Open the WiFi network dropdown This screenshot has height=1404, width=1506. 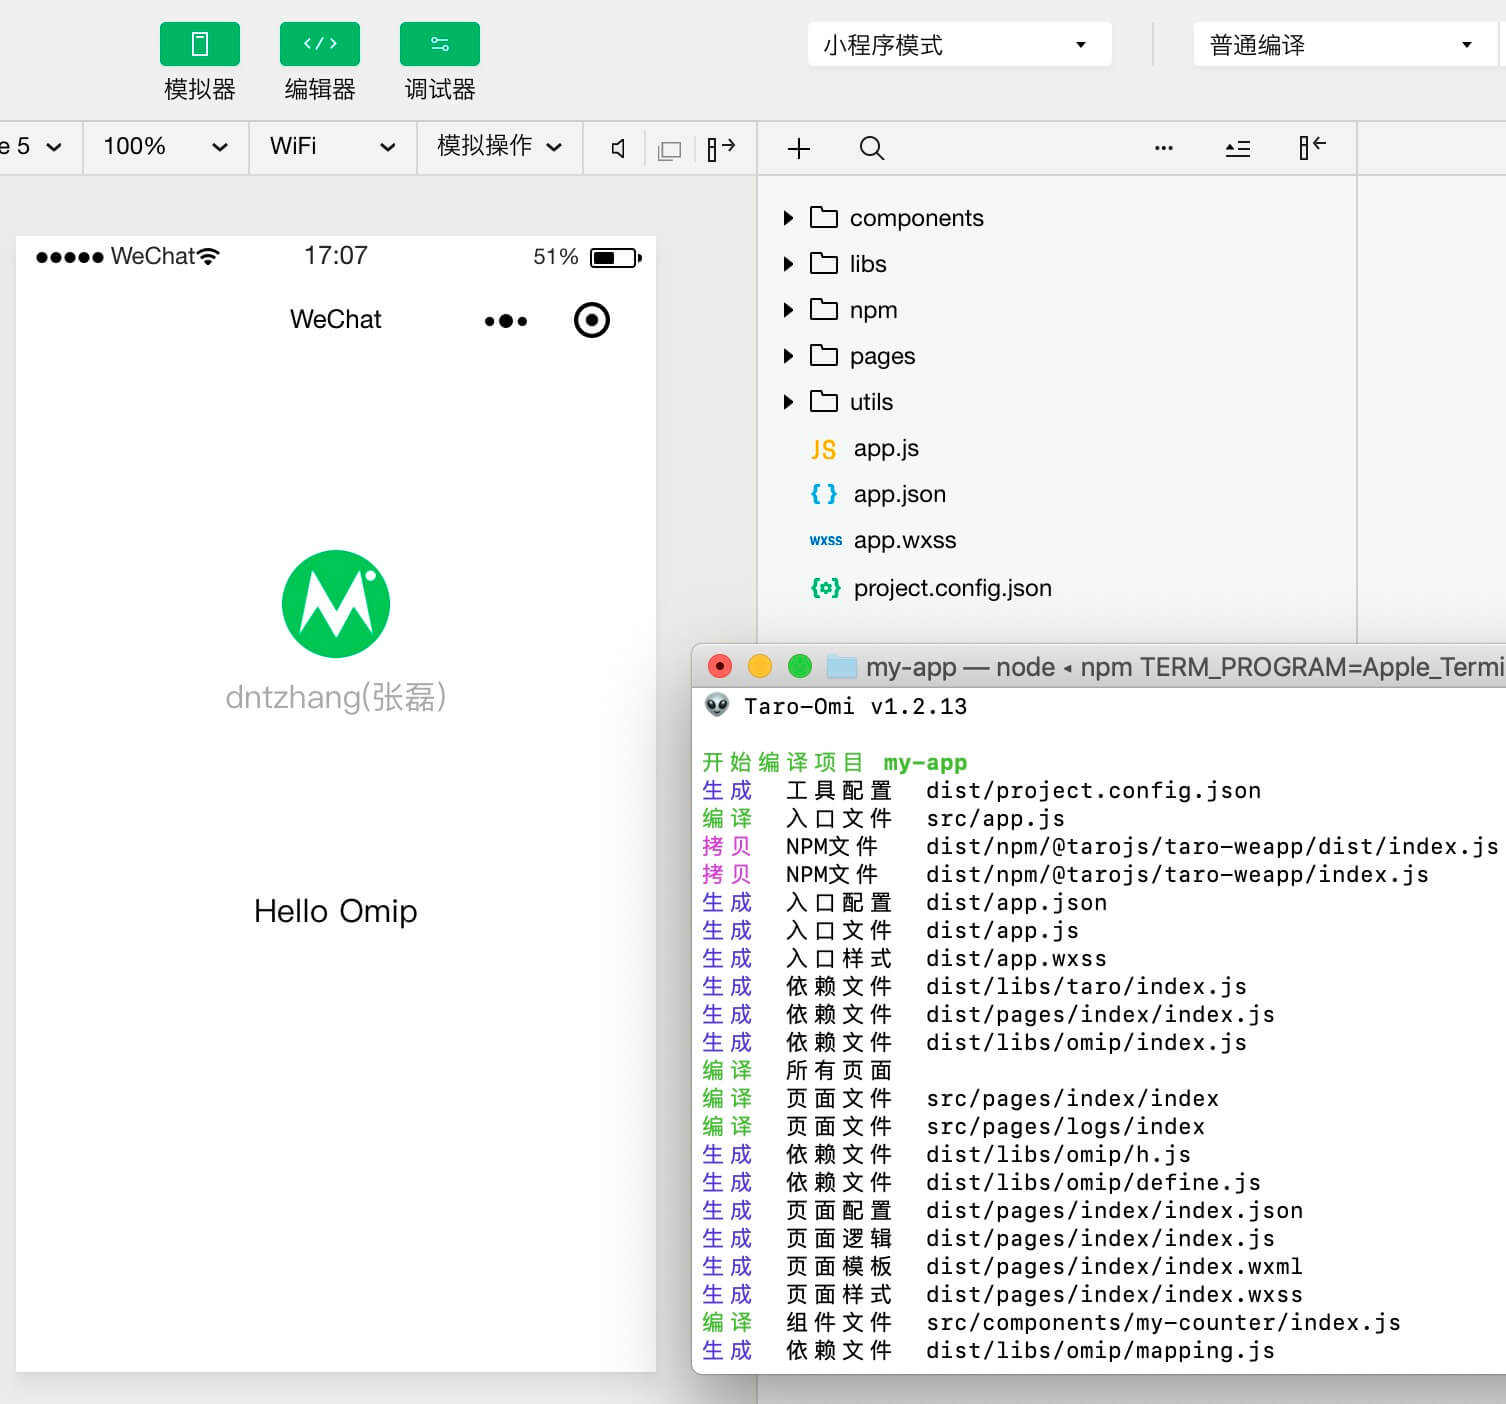coord(332,147)
